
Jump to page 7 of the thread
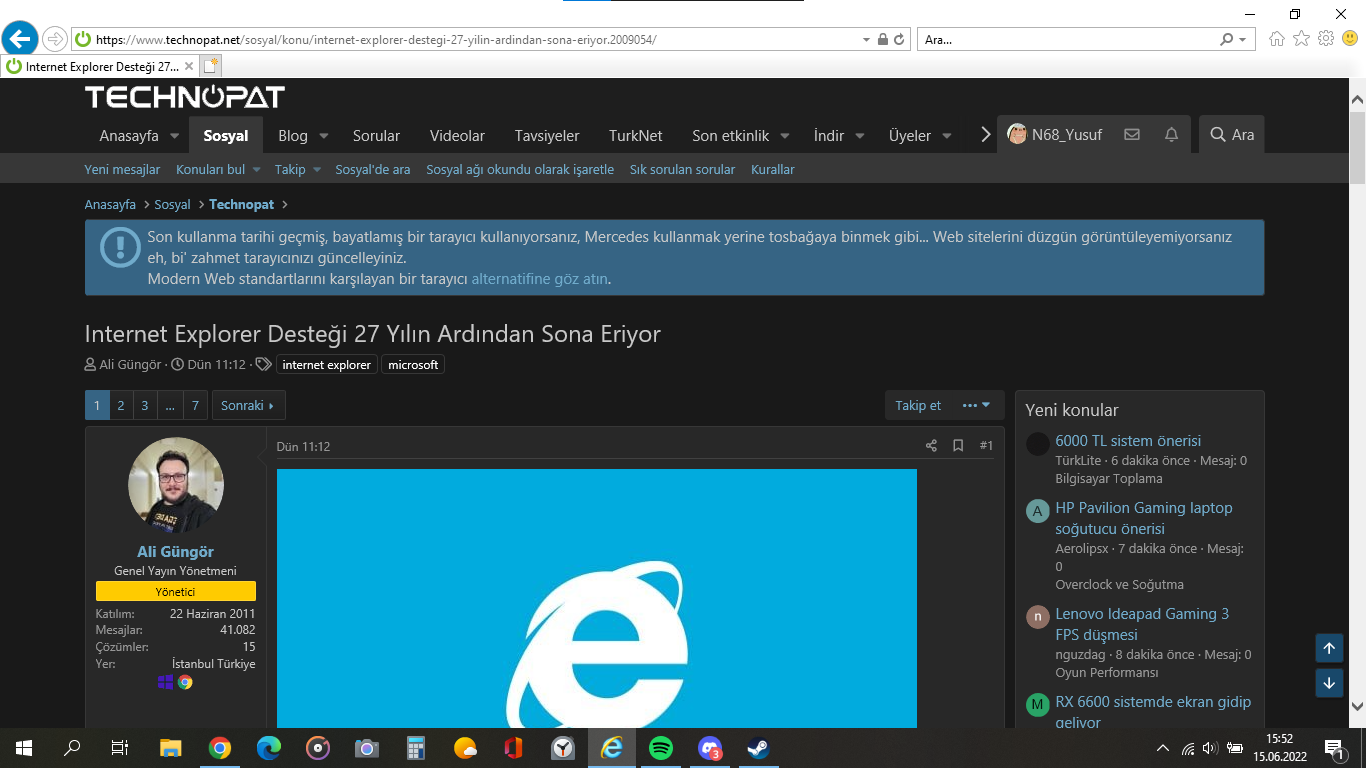pos(195,405)
